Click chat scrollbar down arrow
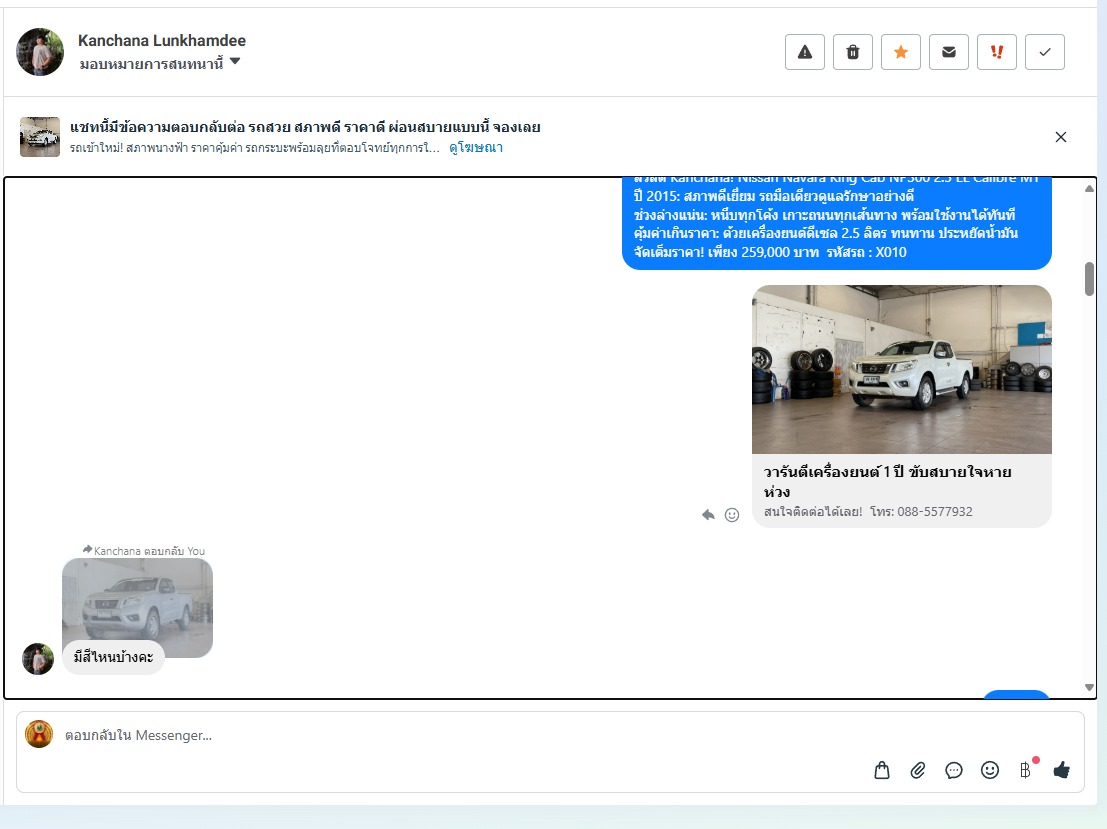 [1089, 687]
